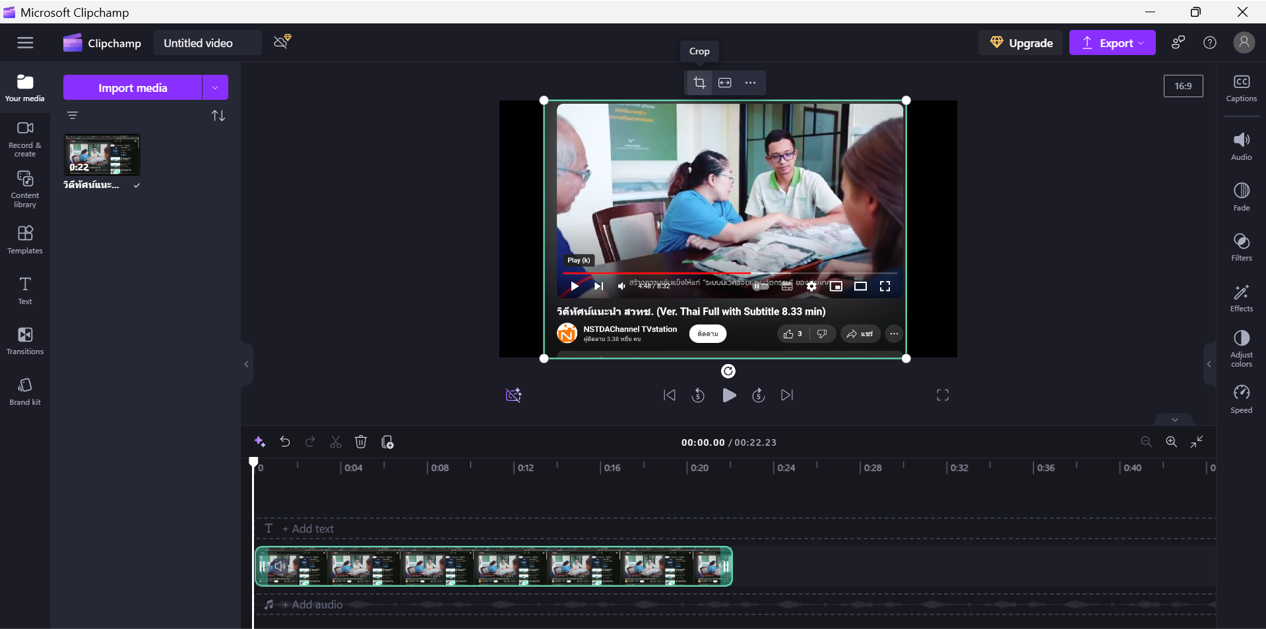Viewport: 1266px width, 629px height.
Task: Select the Crop tool above the preview
Action: tap(699, 83)
